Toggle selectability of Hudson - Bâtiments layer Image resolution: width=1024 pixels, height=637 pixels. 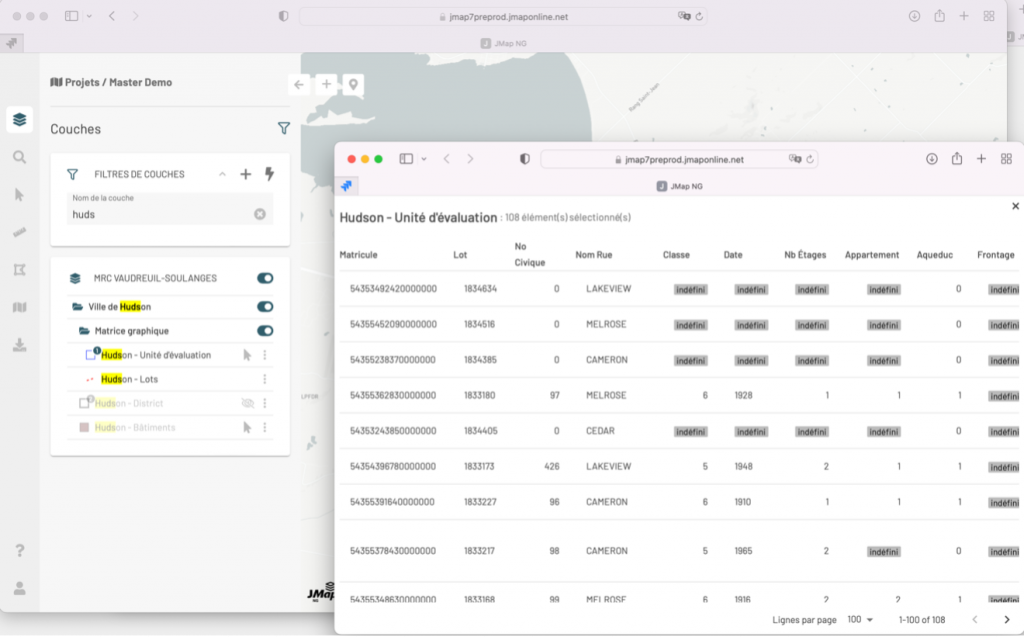247,427
